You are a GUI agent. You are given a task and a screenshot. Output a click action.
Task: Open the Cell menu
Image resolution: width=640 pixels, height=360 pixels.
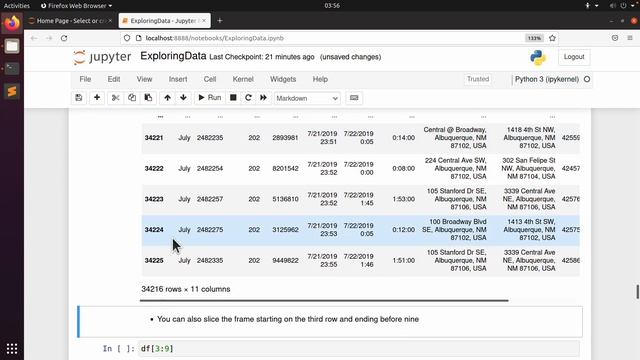210,79
